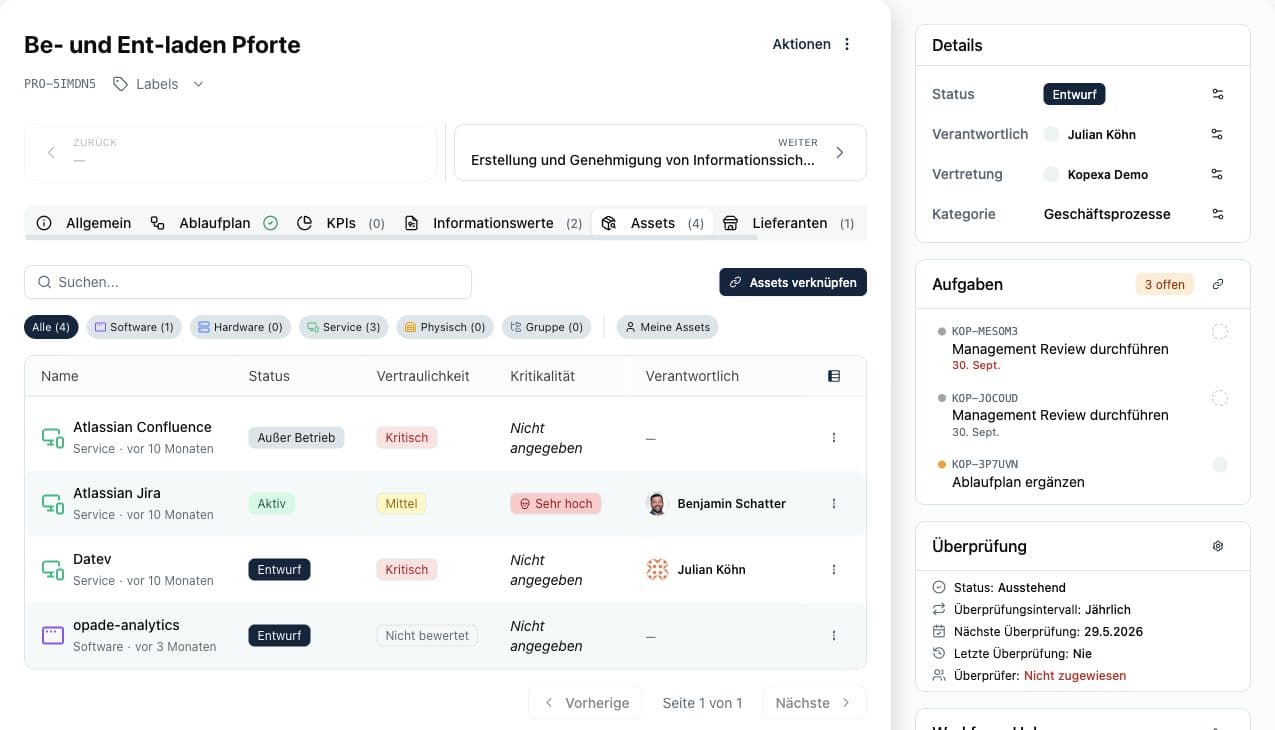Focus the Suchen search field
Image resolution: width=1275 pixels, height=730 pixels.
click(x=248, y=282)
